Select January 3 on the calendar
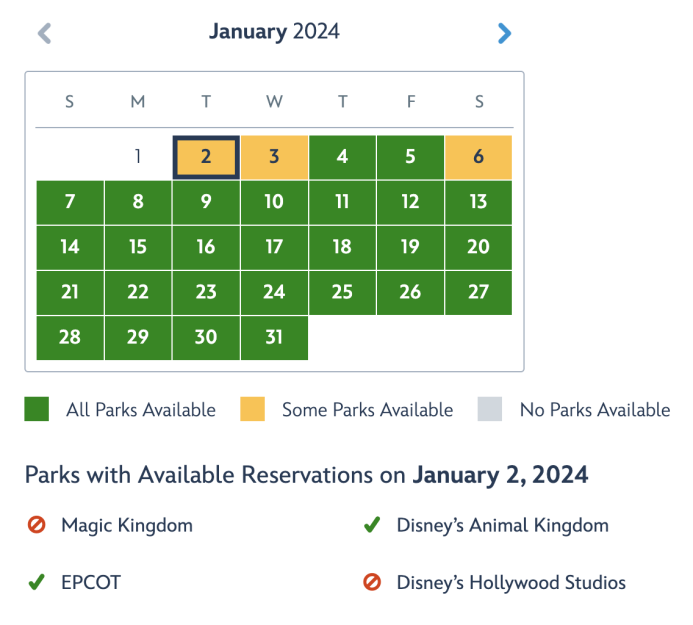693x625 pixels. click(x=274, y=157)
